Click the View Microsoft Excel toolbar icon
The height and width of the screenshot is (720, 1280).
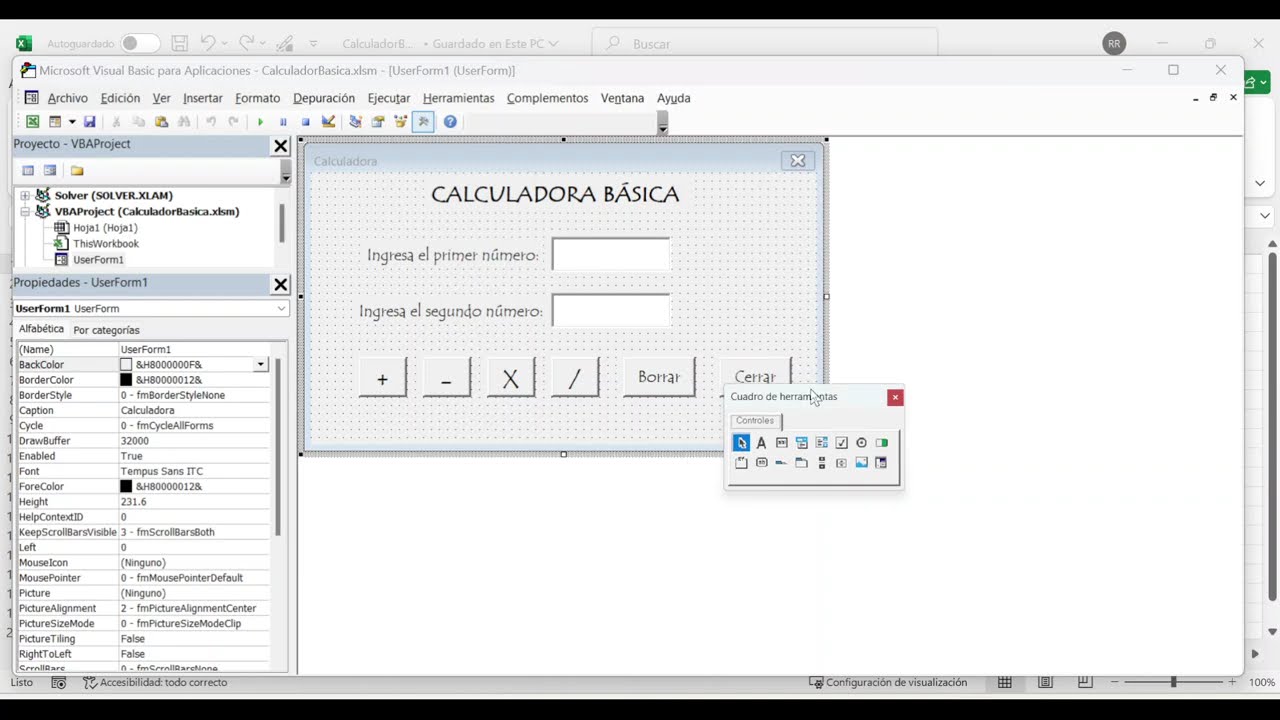click(x=33, y=122)
